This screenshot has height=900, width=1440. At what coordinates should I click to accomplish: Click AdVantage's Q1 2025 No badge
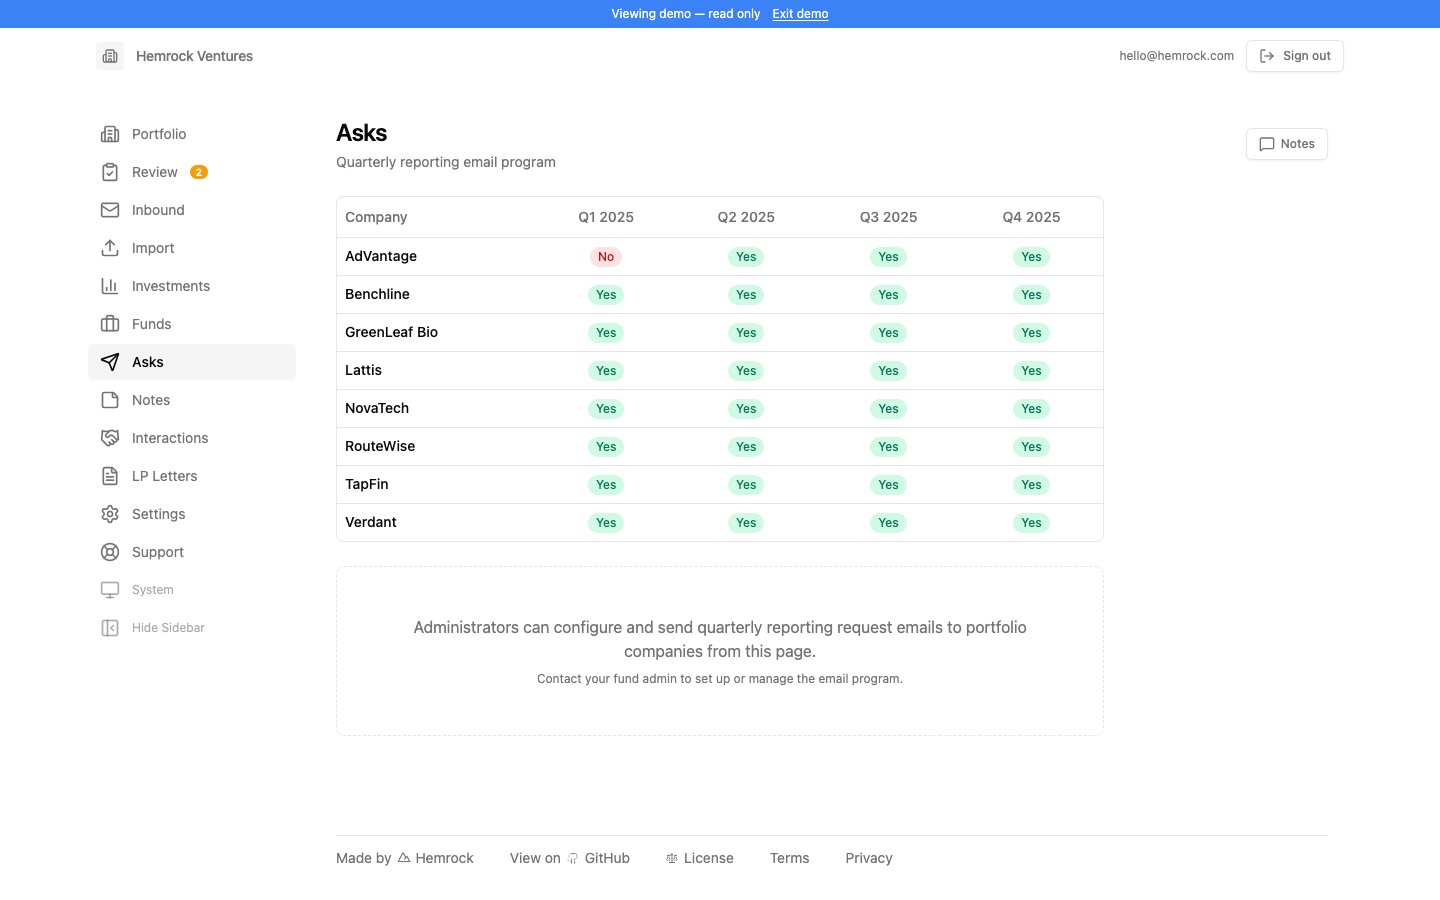click(606, 257)
